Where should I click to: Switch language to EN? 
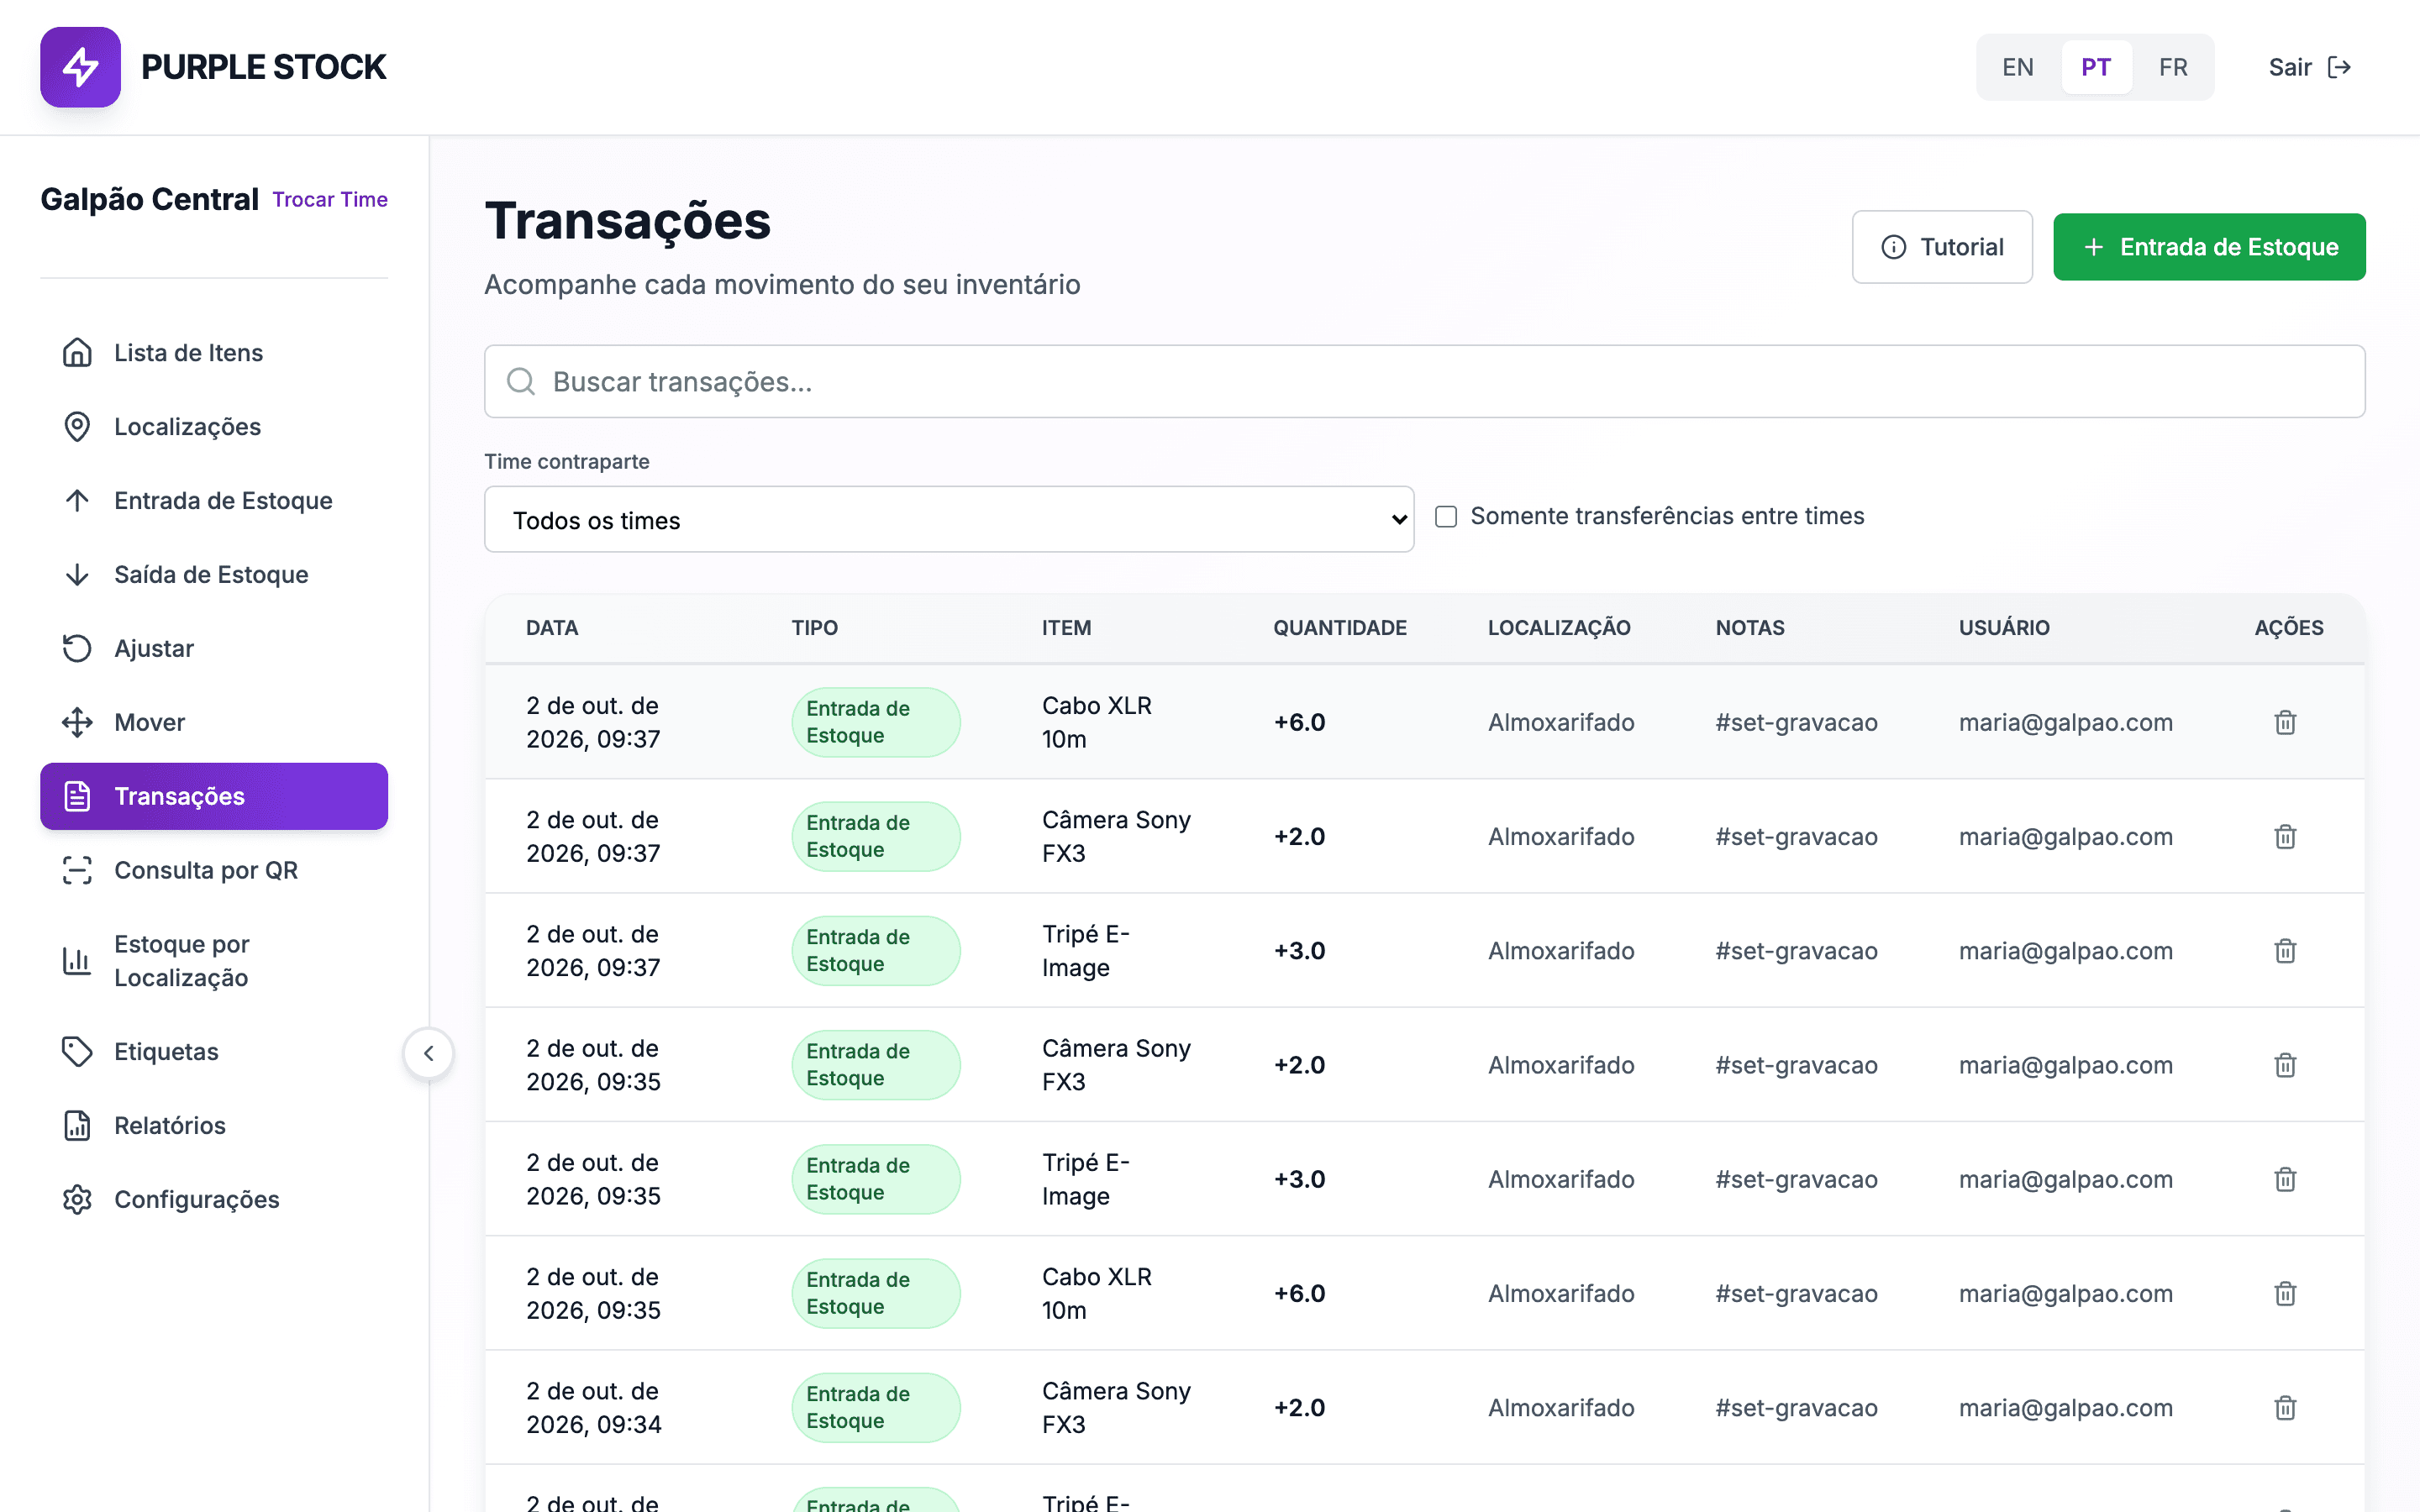[2017, 67]
